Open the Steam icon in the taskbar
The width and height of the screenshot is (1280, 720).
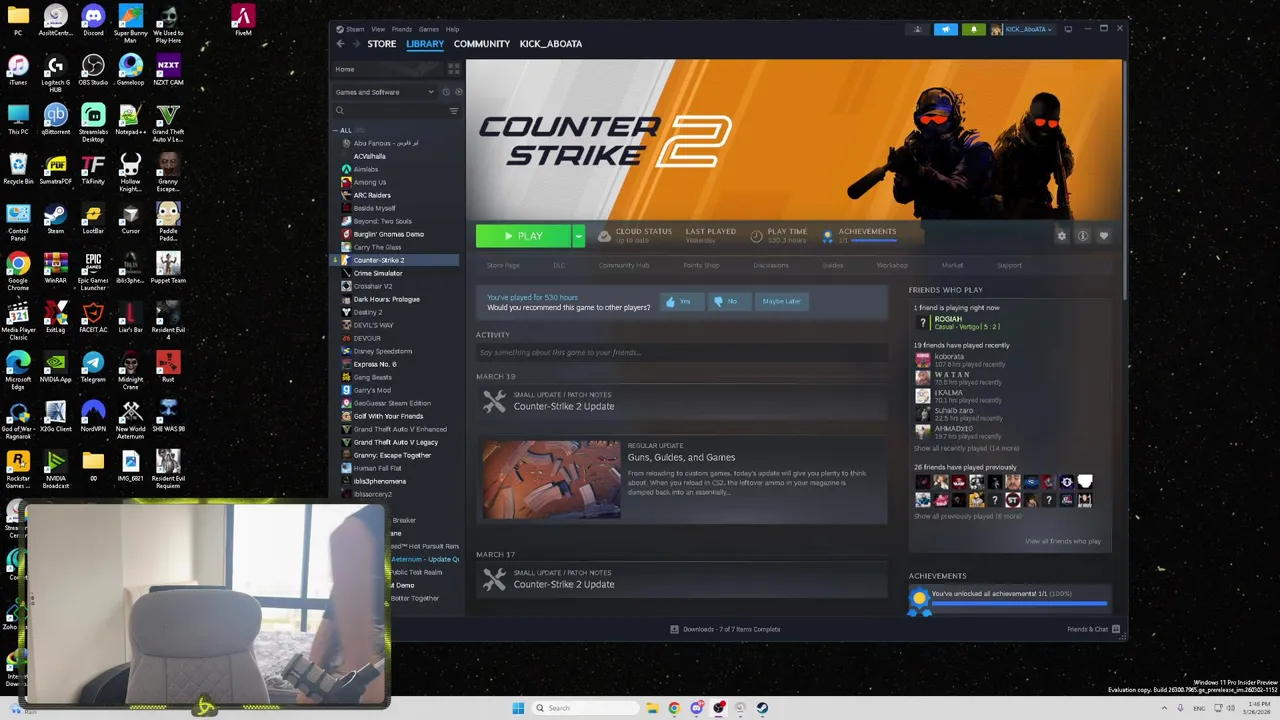762,708
